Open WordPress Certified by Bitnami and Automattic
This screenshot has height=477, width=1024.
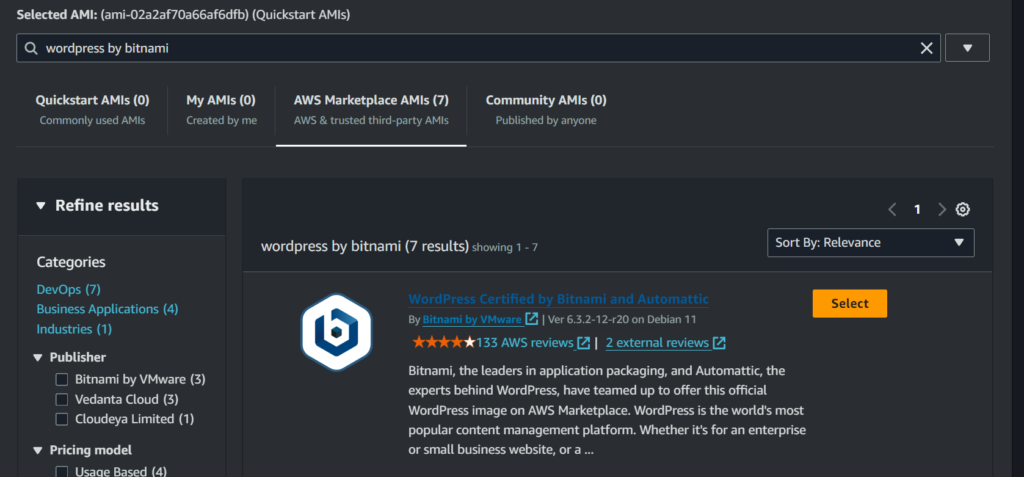[x=558, y=299]
